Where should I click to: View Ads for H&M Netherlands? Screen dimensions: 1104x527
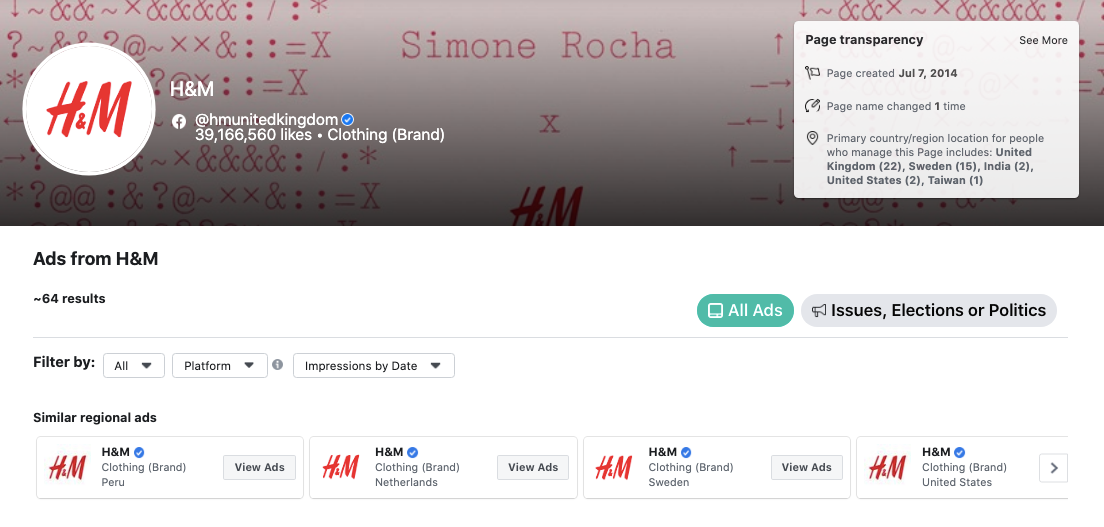point(533,467)
